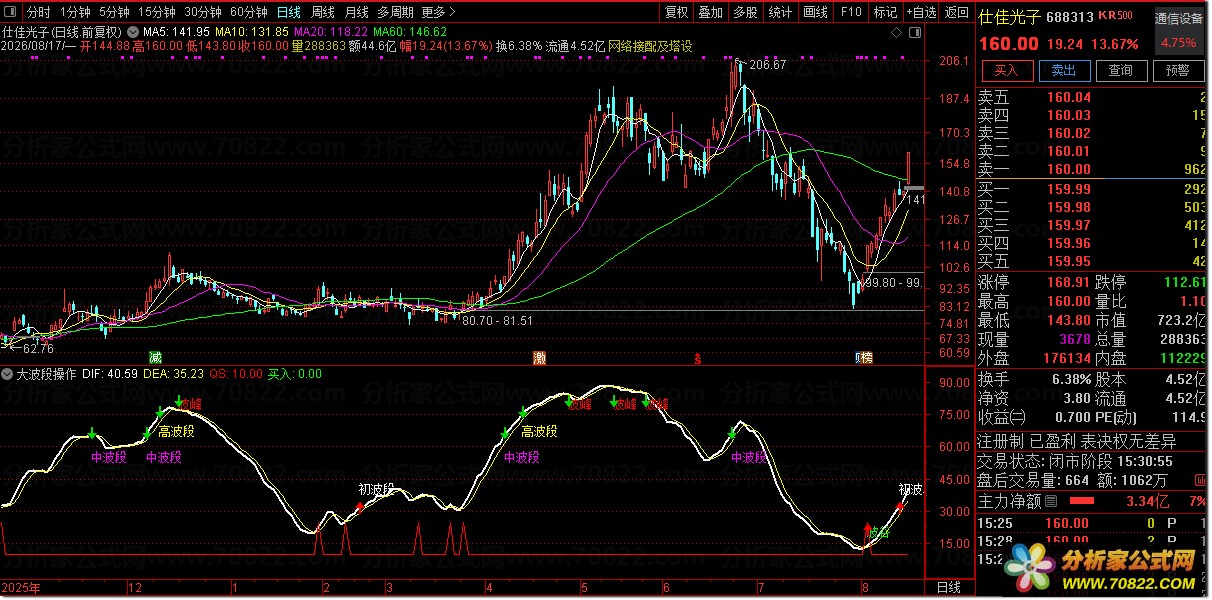Click the 网络接配及塔设 industry link
This screenshot has height=600, width=1212.
coord(649,46)
